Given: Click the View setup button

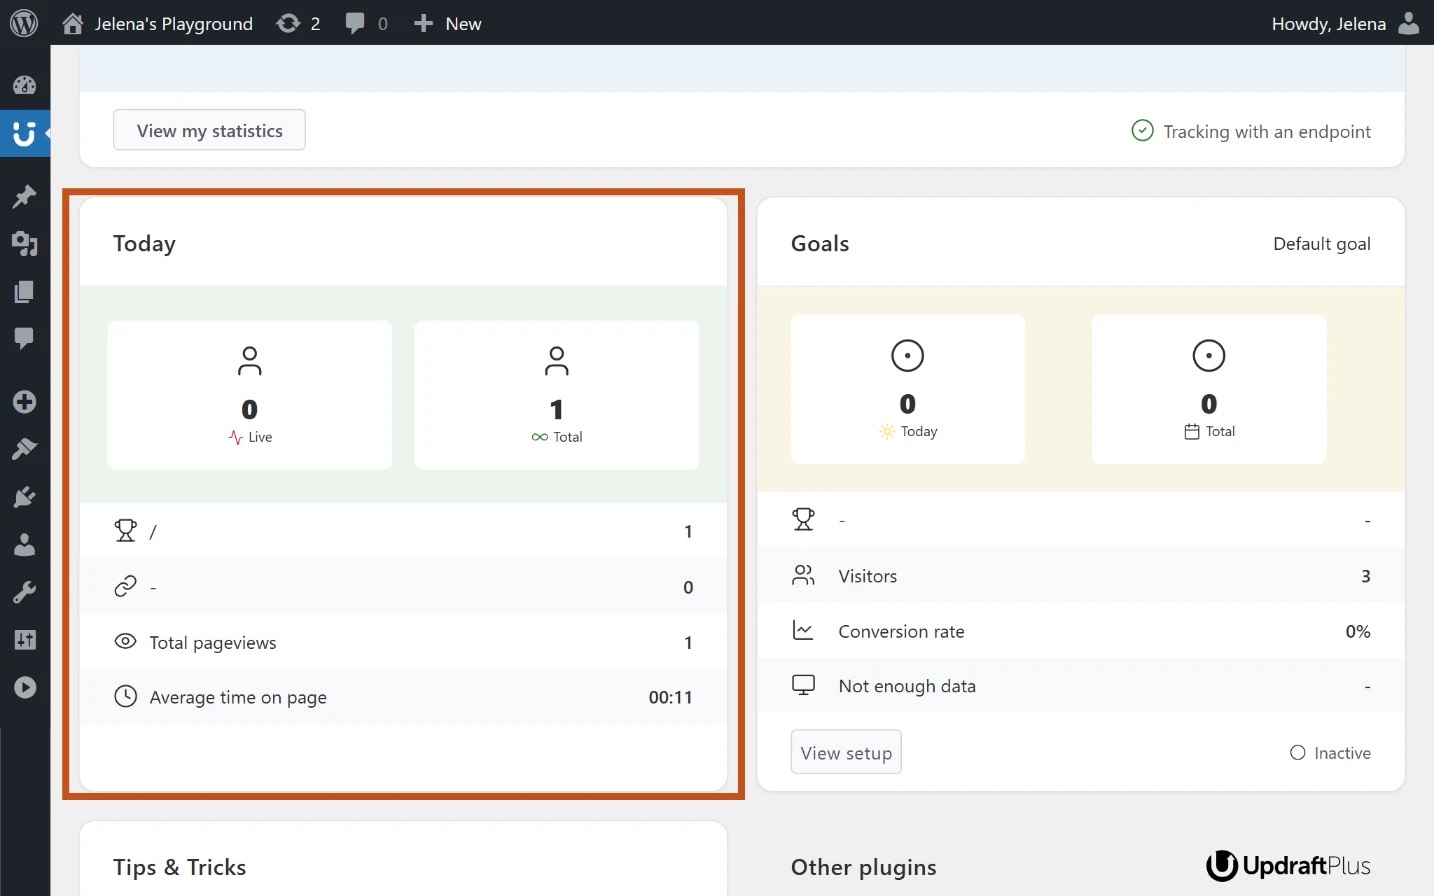Looking at the screenshot, I should 846,752.
